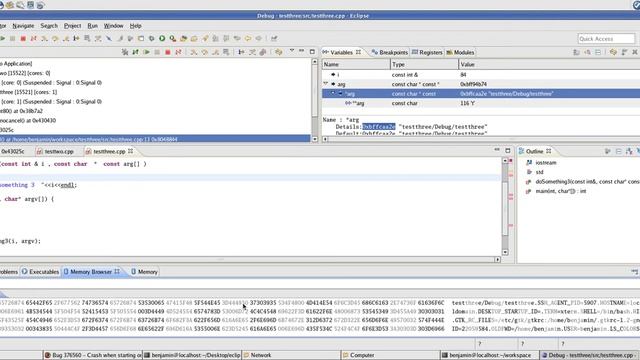Click Step Return in the Debug view toolbar
This screenshot has height=360, width=640.
tap(215, 52)
